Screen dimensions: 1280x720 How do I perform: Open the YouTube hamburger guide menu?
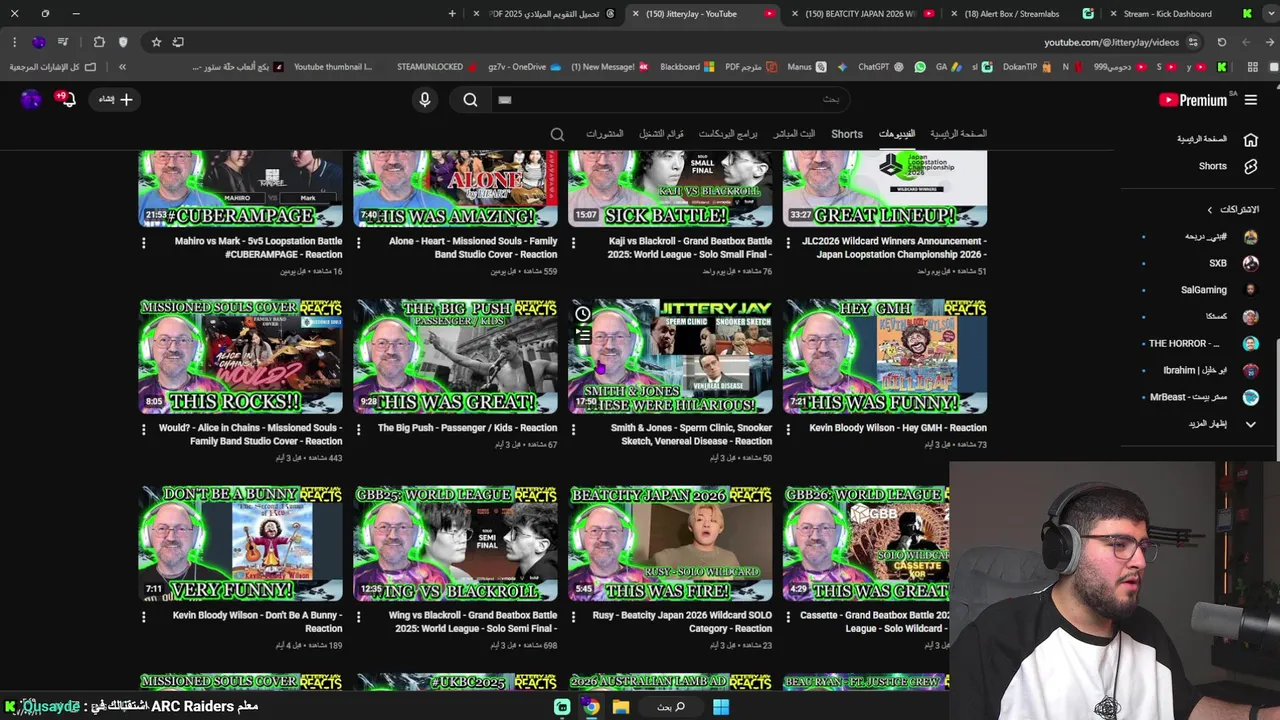coord(1250,100)
